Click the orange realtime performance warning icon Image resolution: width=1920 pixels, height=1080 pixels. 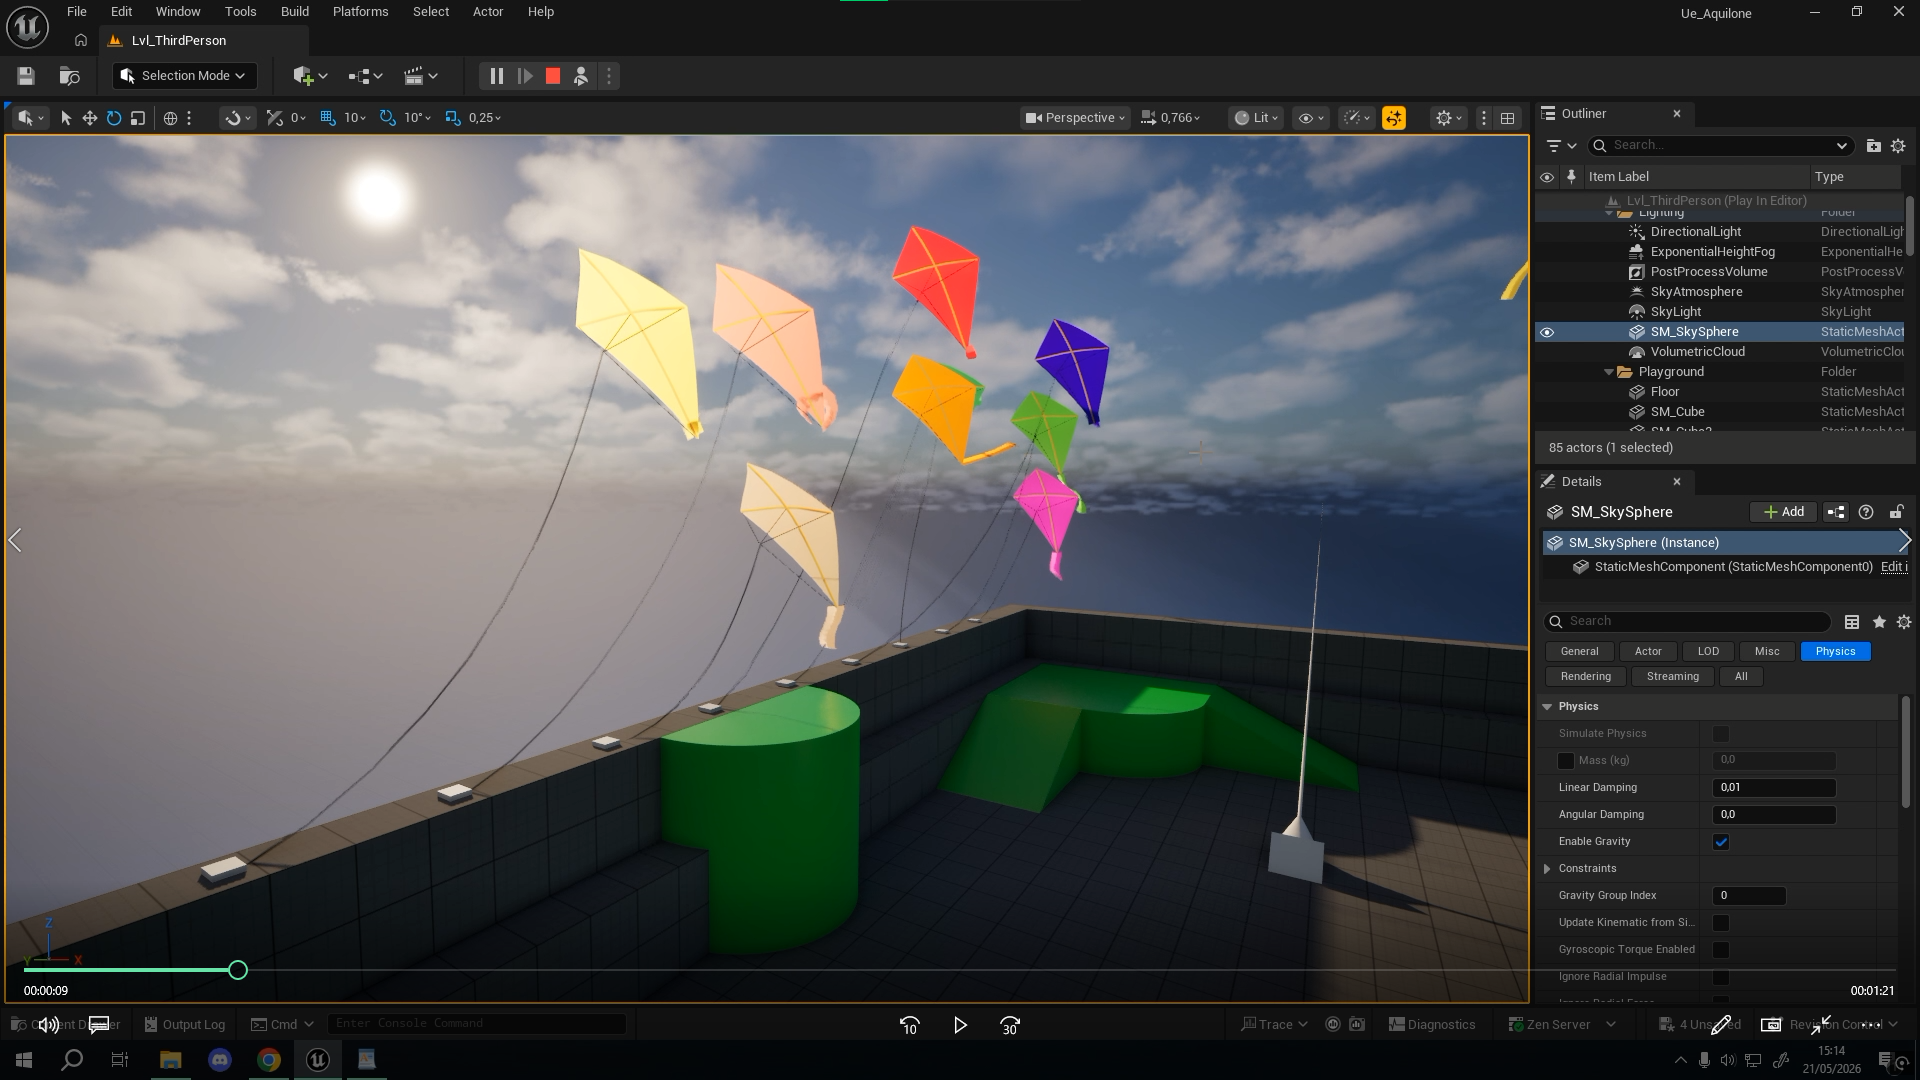1393,118
